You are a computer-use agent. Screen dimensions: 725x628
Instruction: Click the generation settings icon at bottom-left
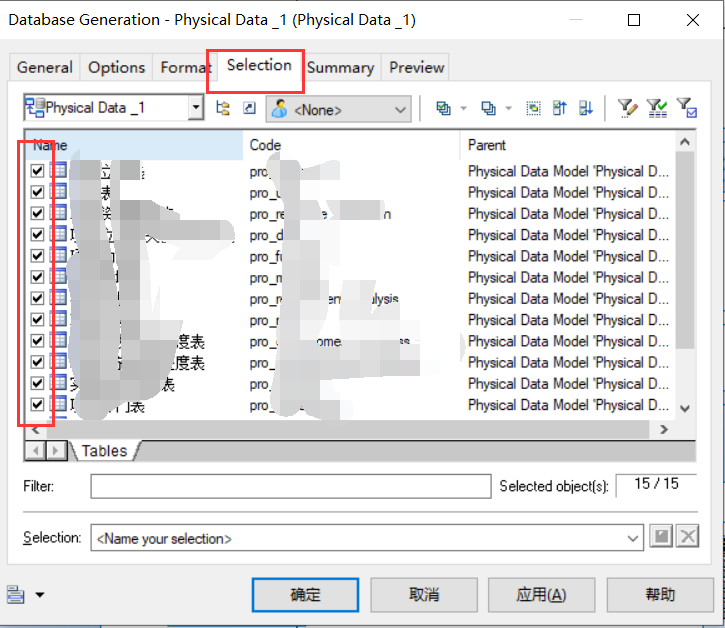(x=15, y=595)
